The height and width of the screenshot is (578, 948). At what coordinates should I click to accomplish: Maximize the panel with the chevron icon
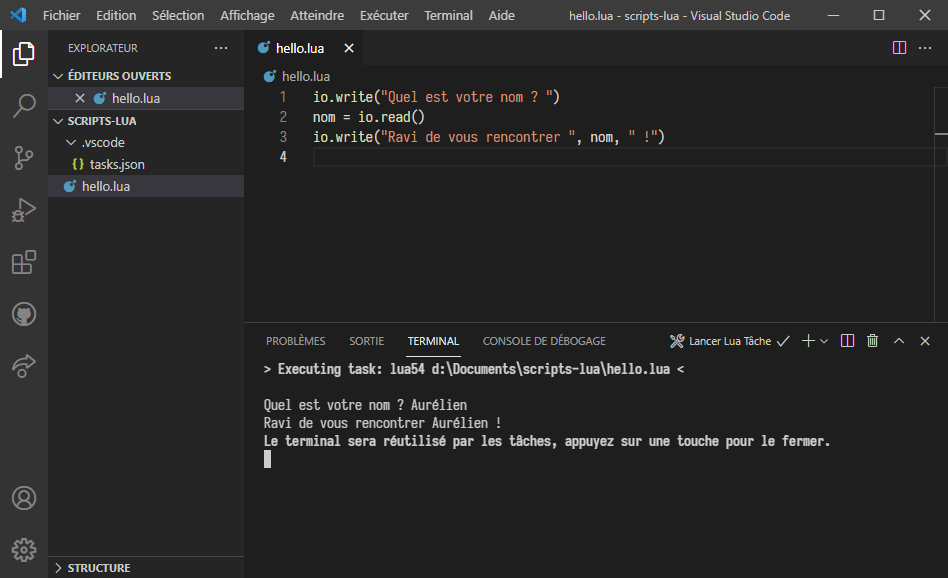pos(898,340)
